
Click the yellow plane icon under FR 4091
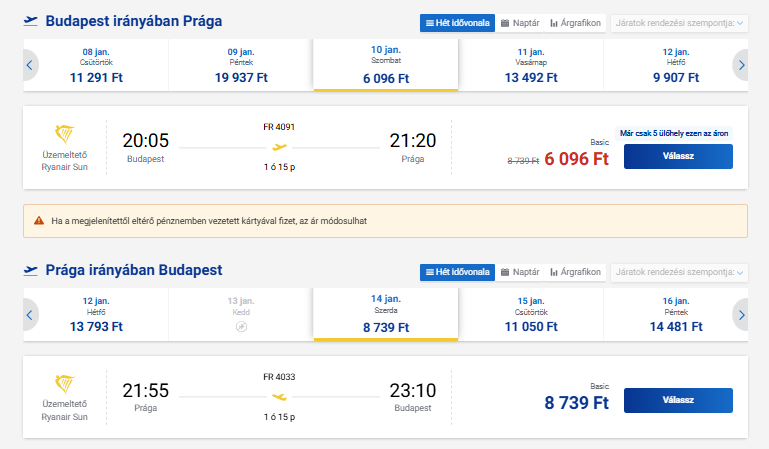279,147
